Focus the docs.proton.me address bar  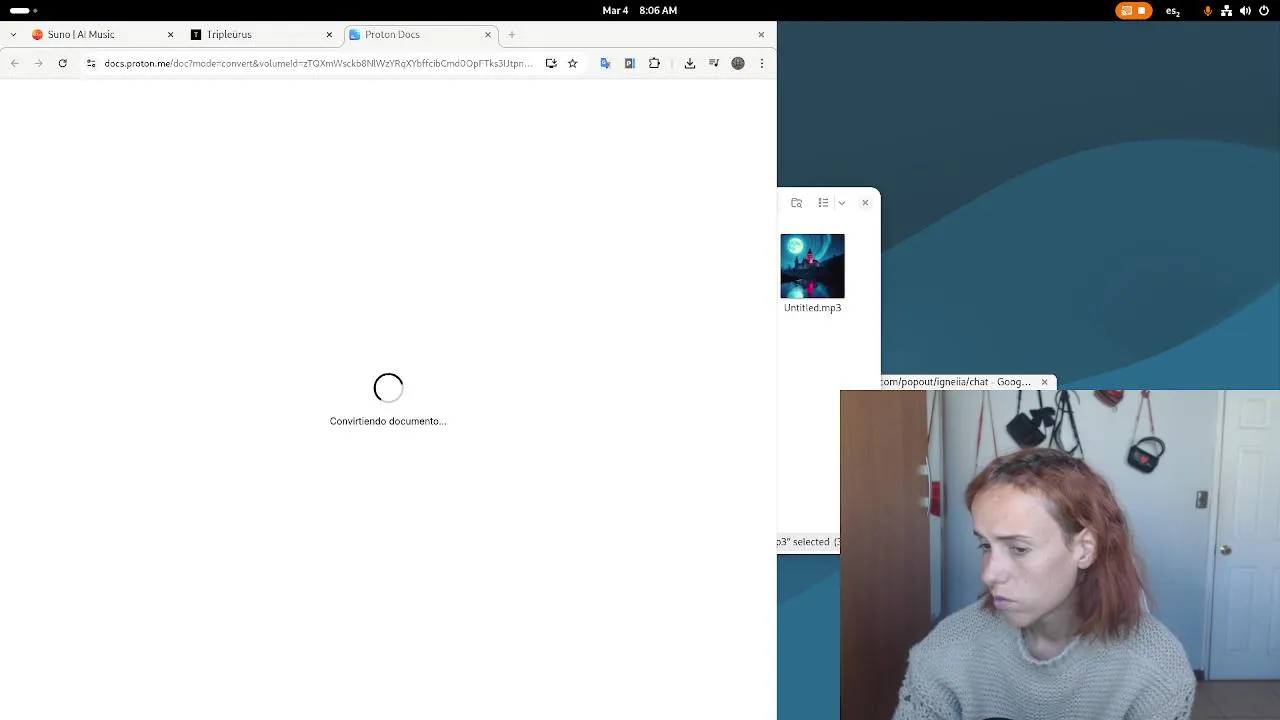[318, 63]
